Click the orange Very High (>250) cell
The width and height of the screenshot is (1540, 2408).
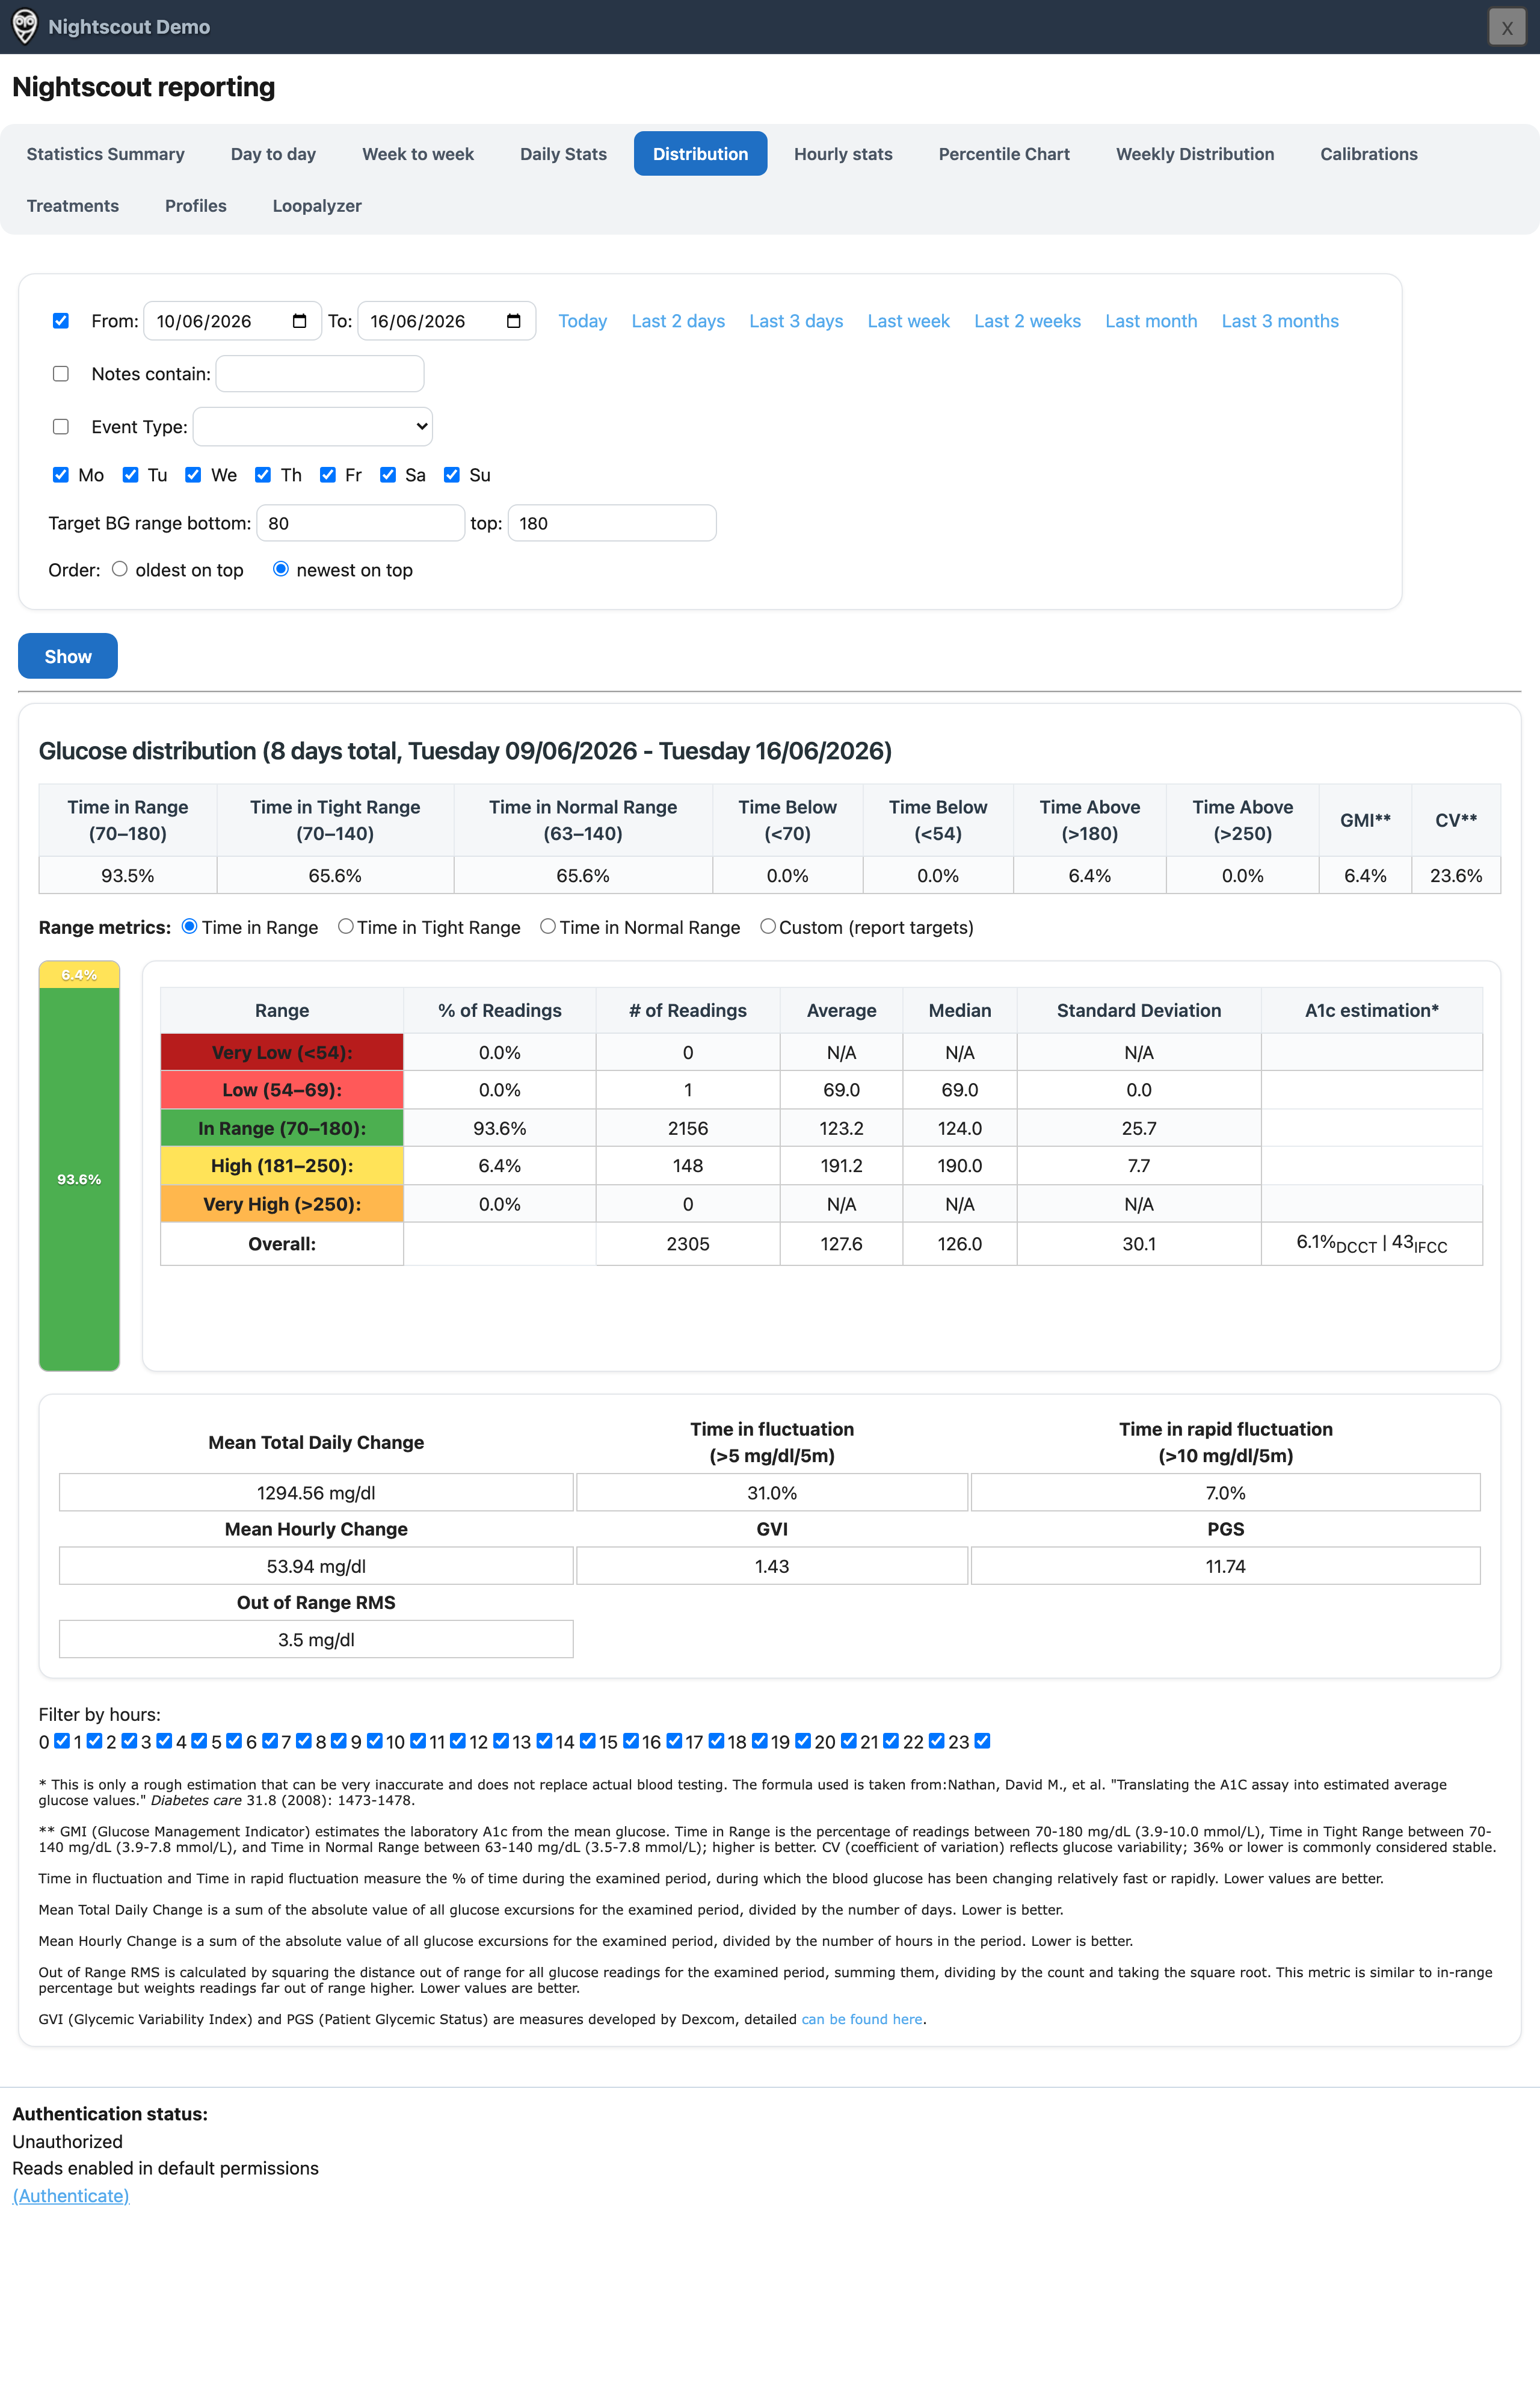(x=282, y=1204)
